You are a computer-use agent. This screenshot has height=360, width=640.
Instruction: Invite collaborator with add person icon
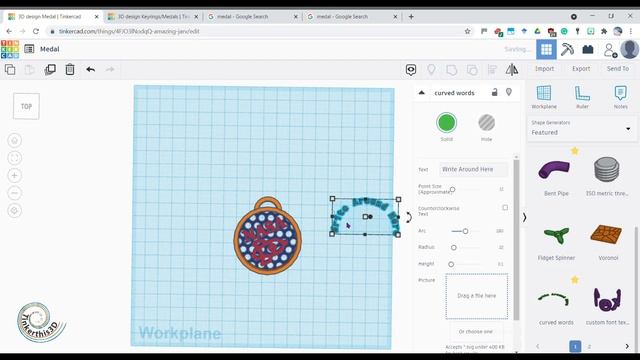[x=610, y=50]
